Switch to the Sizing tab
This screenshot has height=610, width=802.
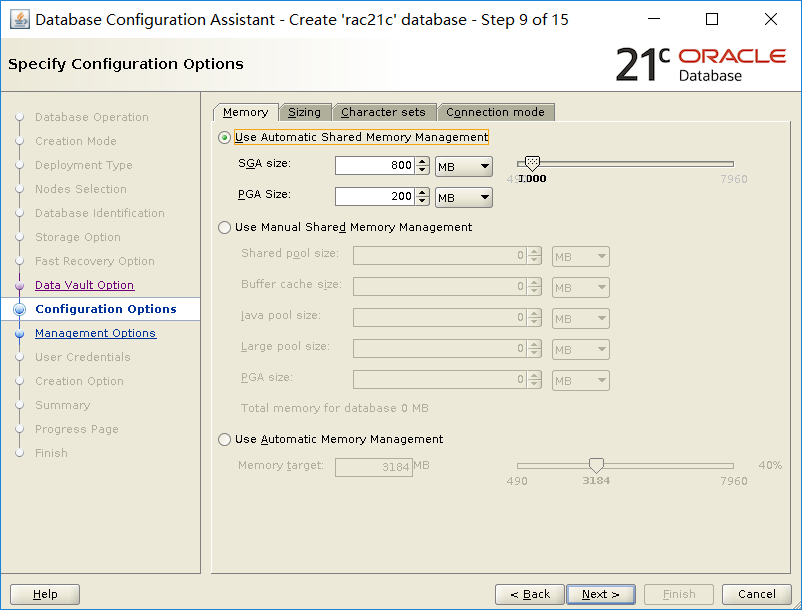[x=305, y=112]
